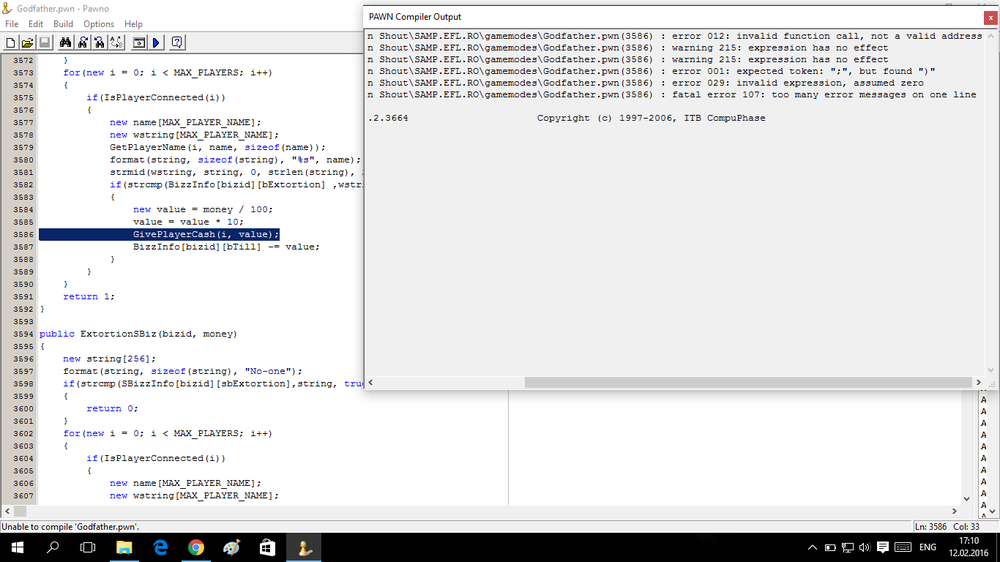Open the Help menu
The image size is (1000, 562).
[133, 24]
